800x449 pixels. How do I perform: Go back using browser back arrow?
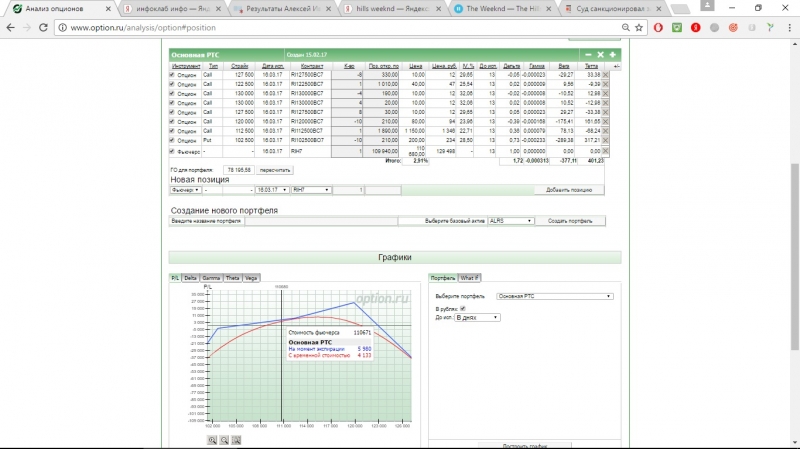point(11,28)
